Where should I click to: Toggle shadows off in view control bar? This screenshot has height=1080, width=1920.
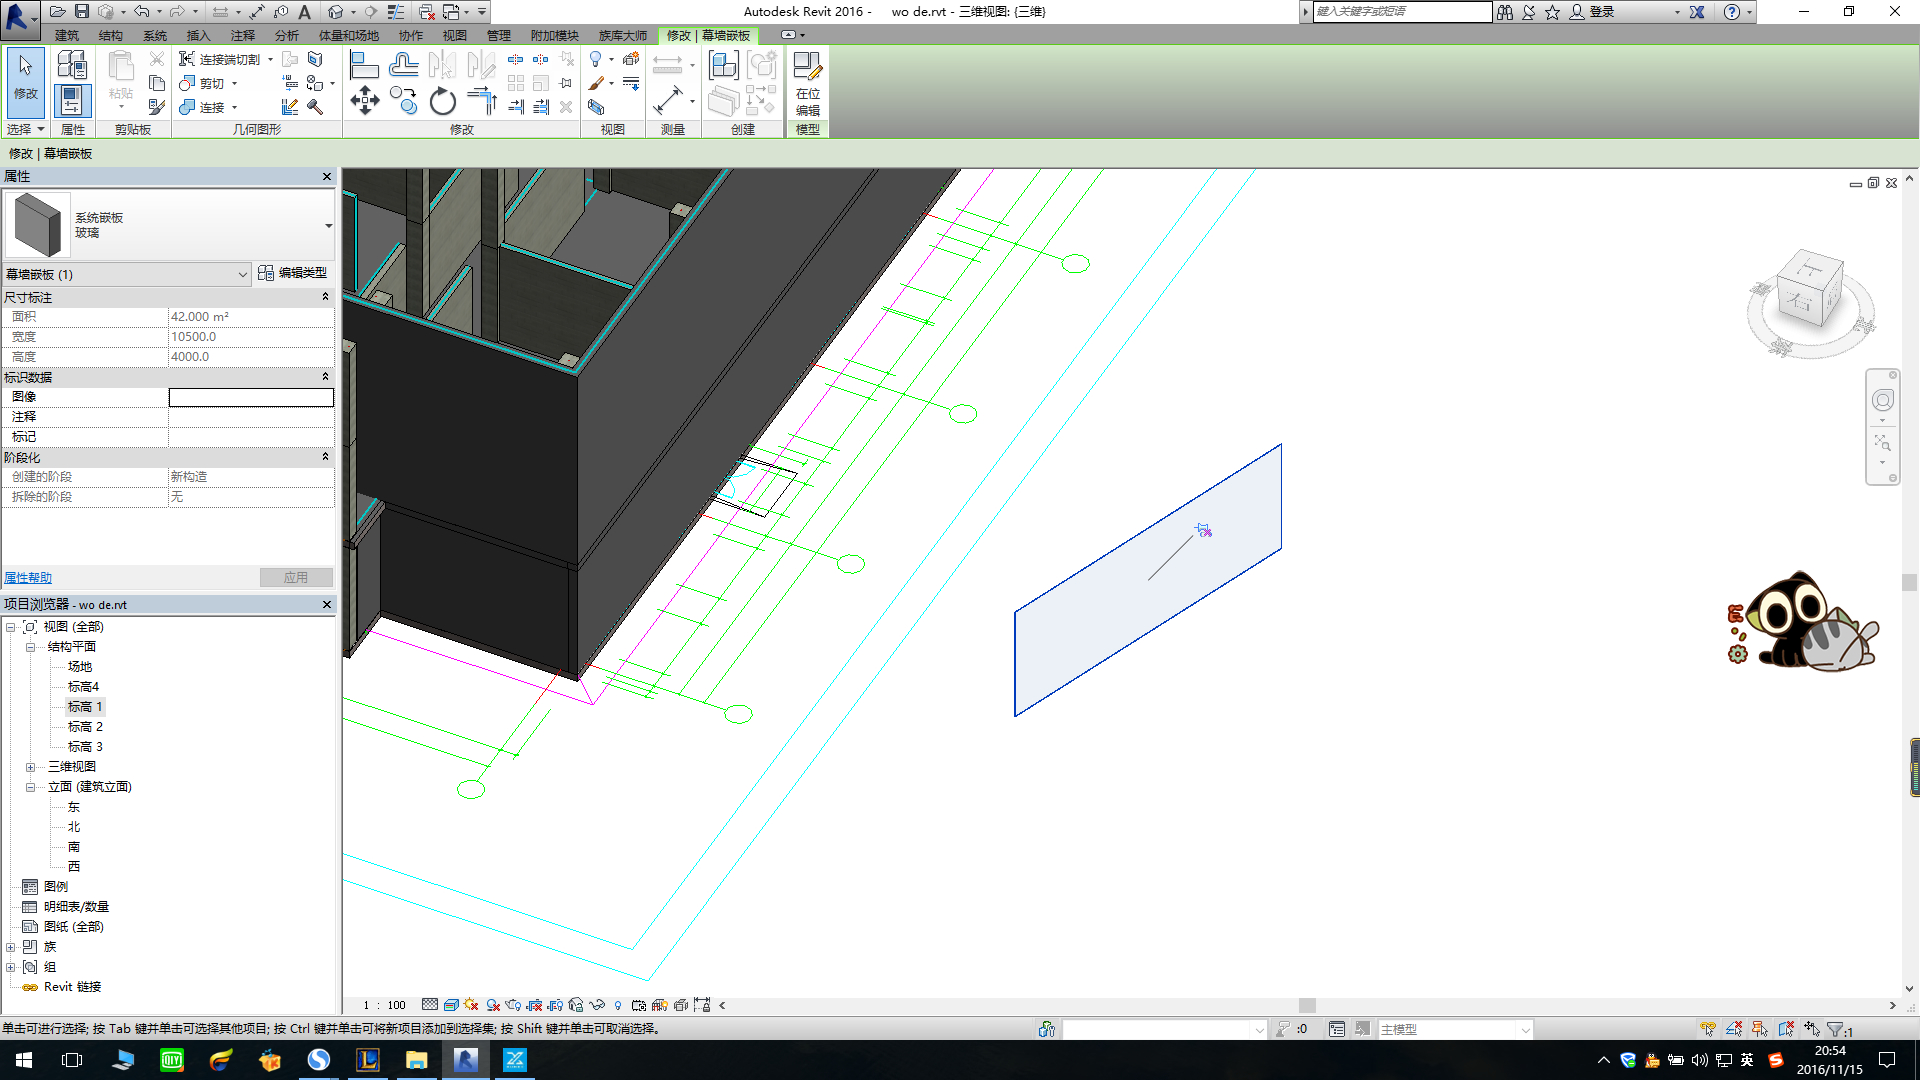[493, 1005]
